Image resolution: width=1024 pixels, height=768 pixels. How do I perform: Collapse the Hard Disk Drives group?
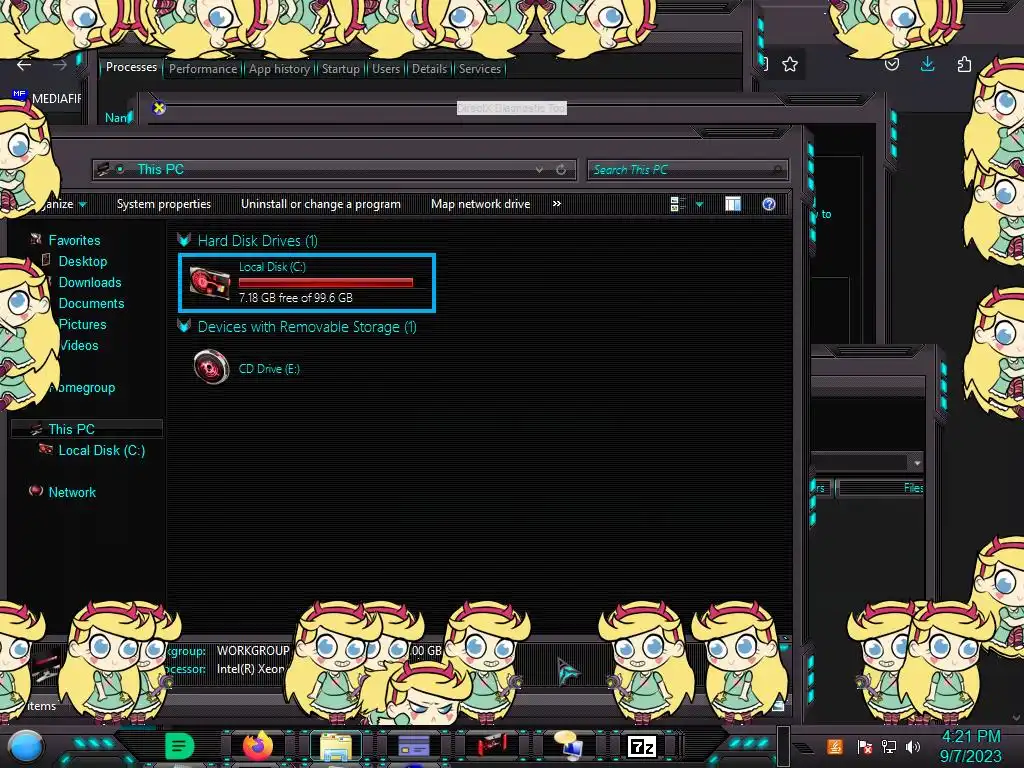coord(184,240)
